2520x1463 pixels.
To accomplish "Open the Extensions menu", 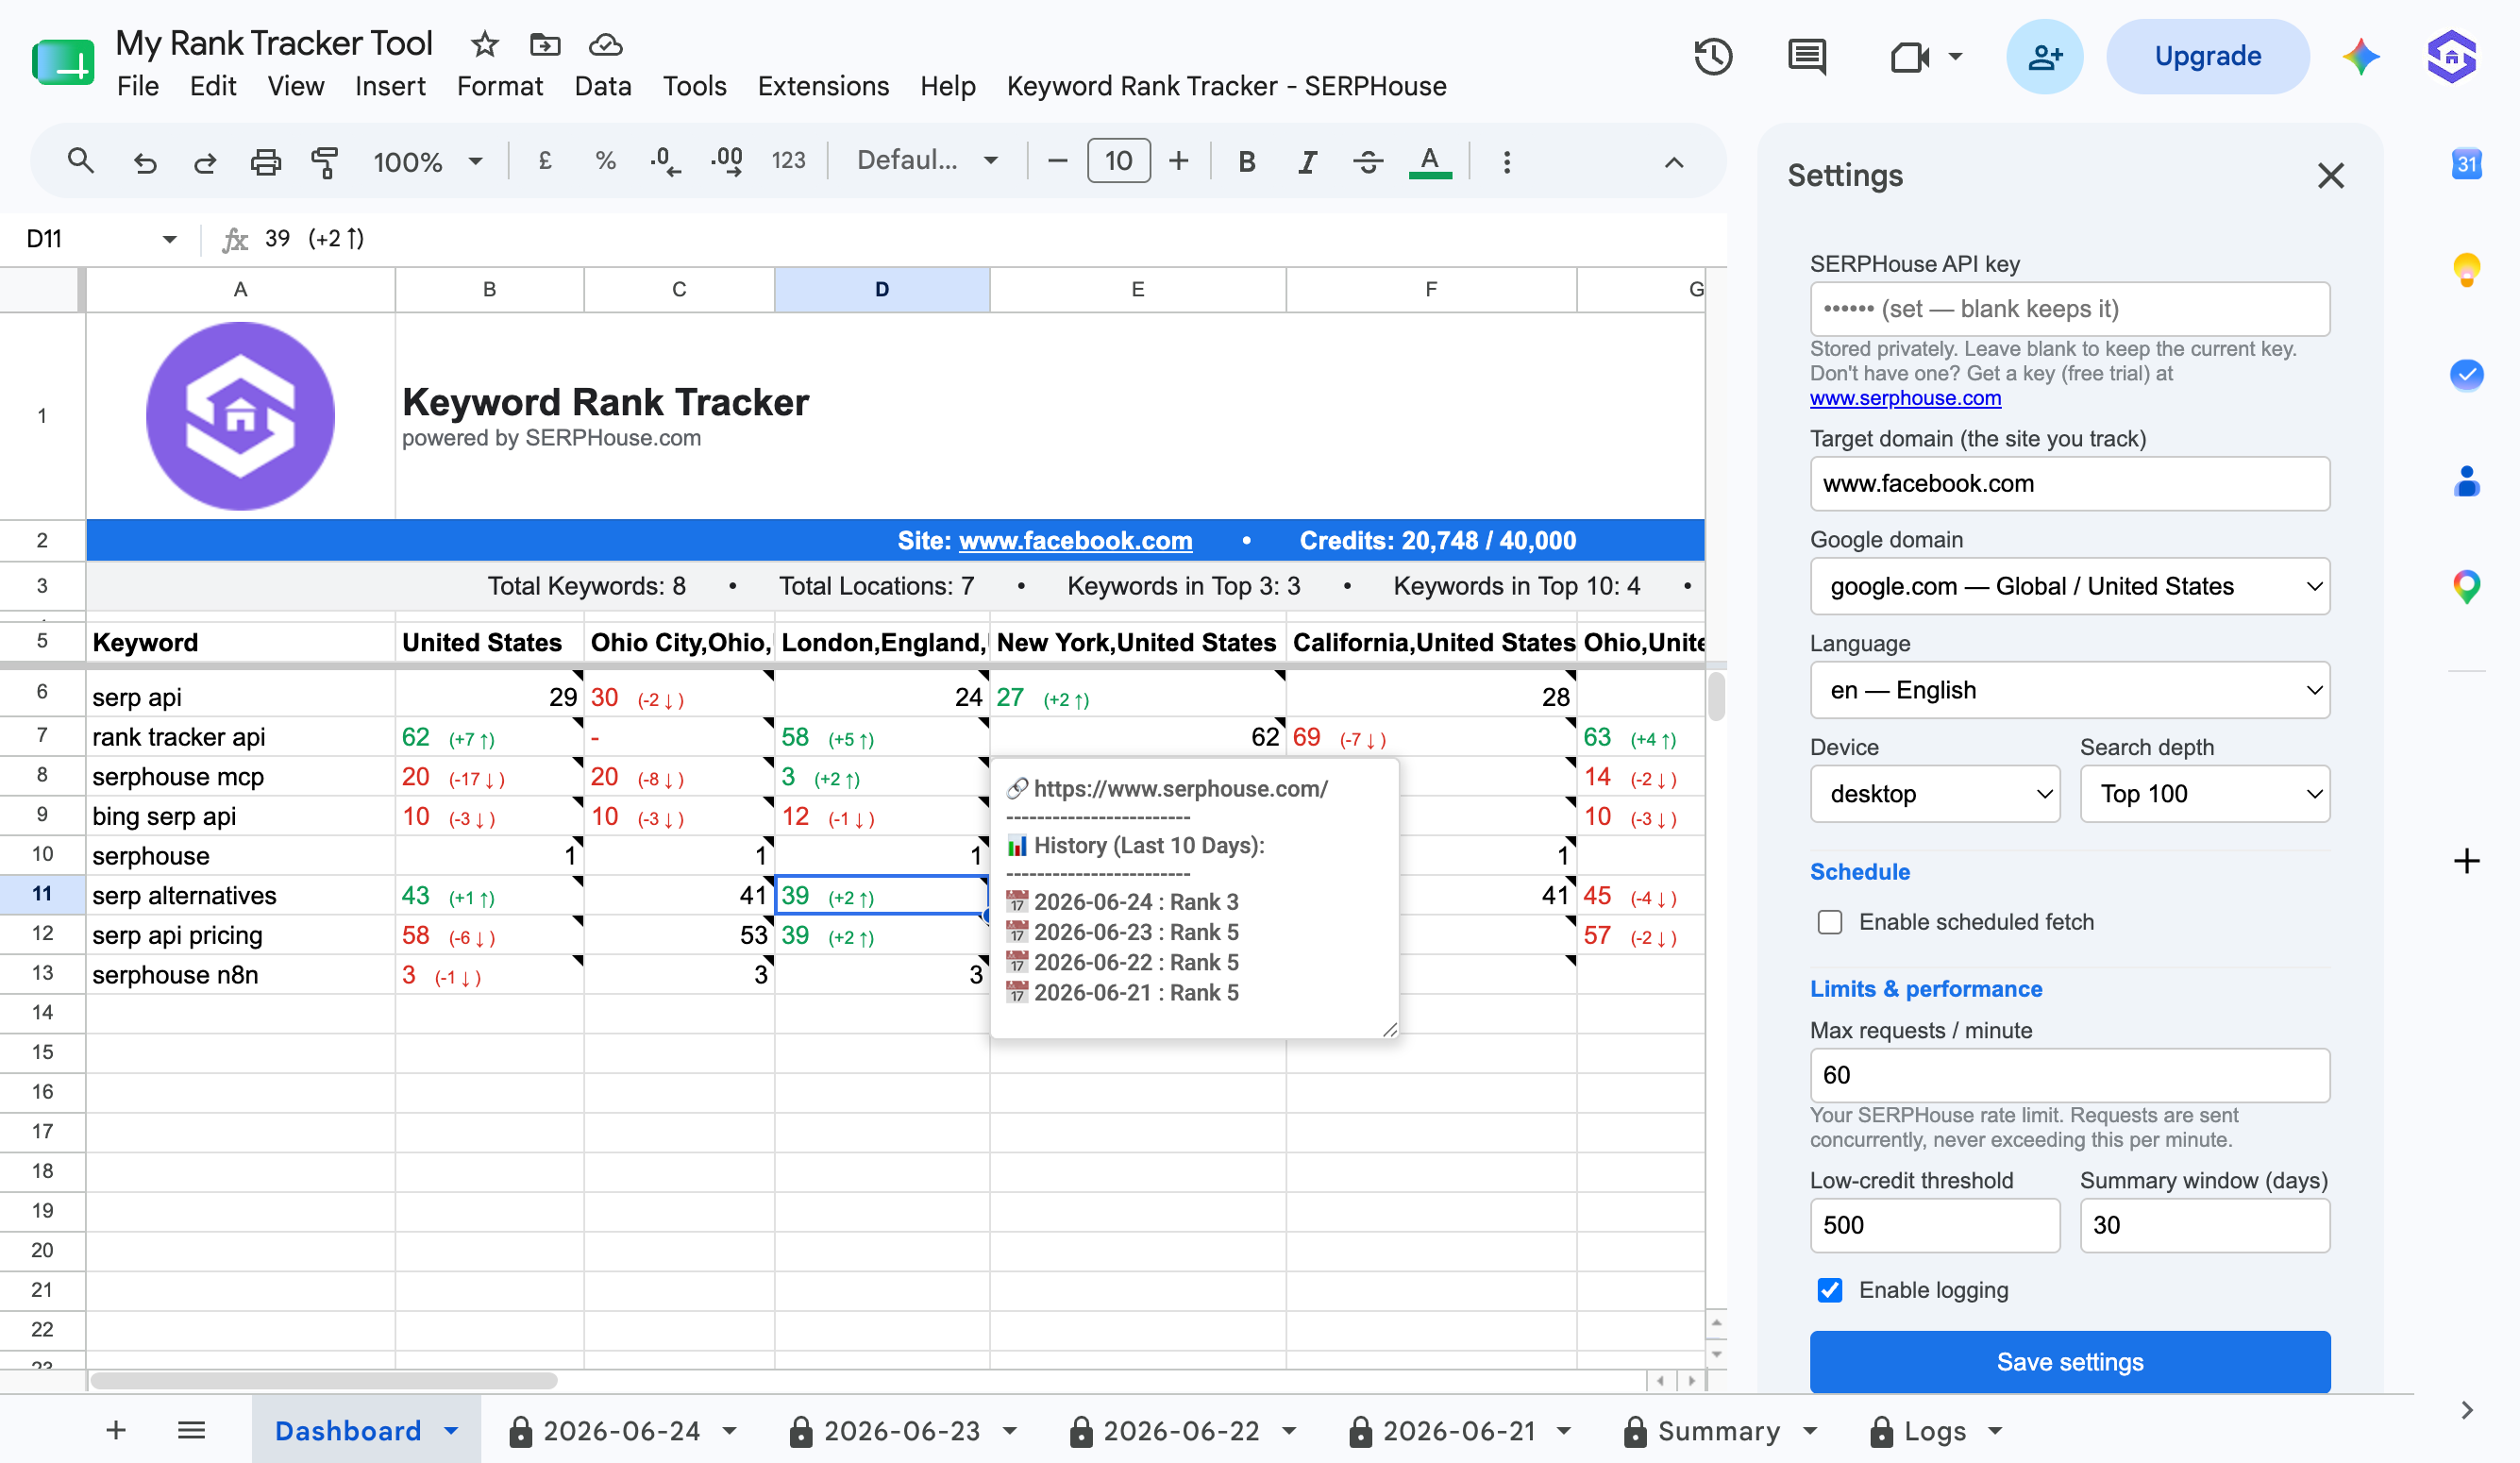I will 822,87.
